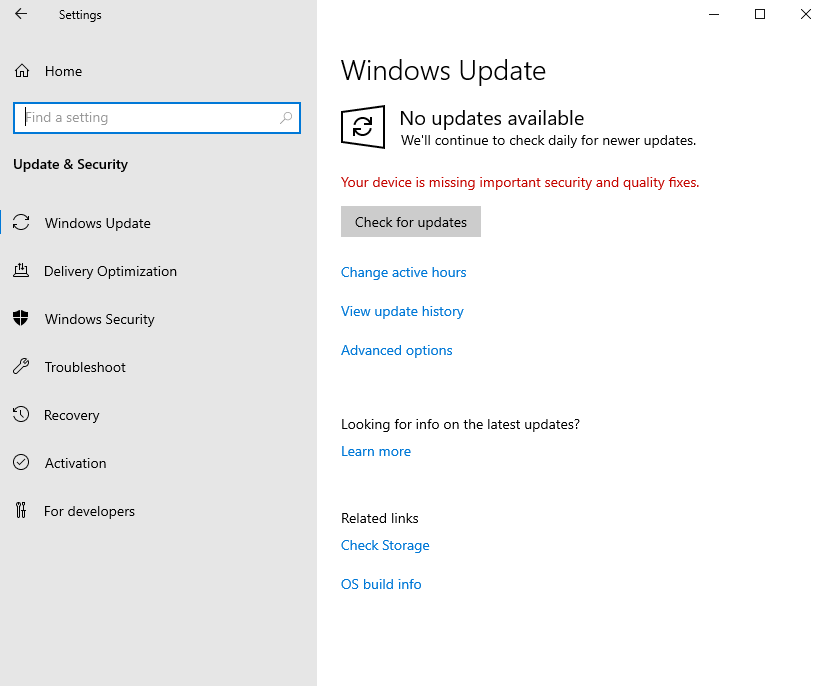The width and height of the screenshot is (825, 686).
Task: Open Check Storage link
Action: [385, 546]
